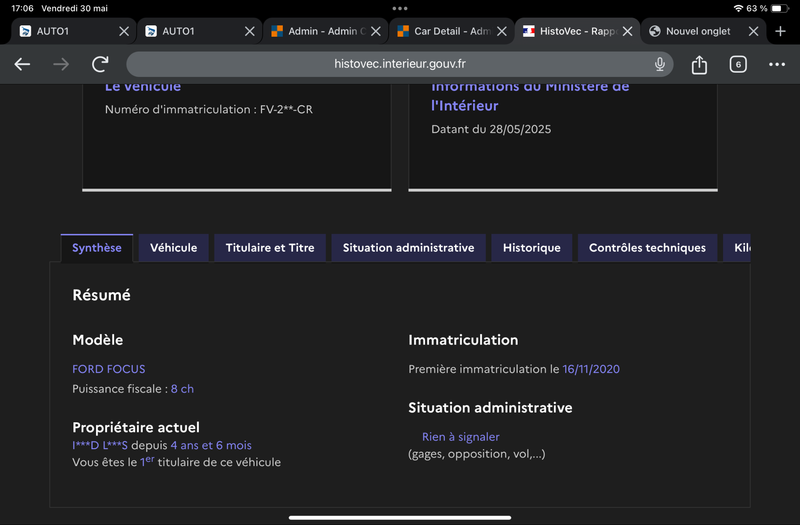Tap the microphone in the address bar
The width and height of the screenshot is (800, 525).
(660, 64)
